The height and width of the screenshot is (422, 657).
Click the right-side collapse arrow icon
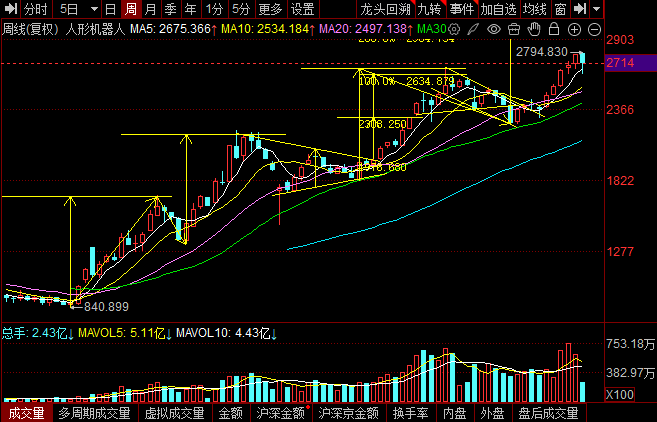click(579, 8)
